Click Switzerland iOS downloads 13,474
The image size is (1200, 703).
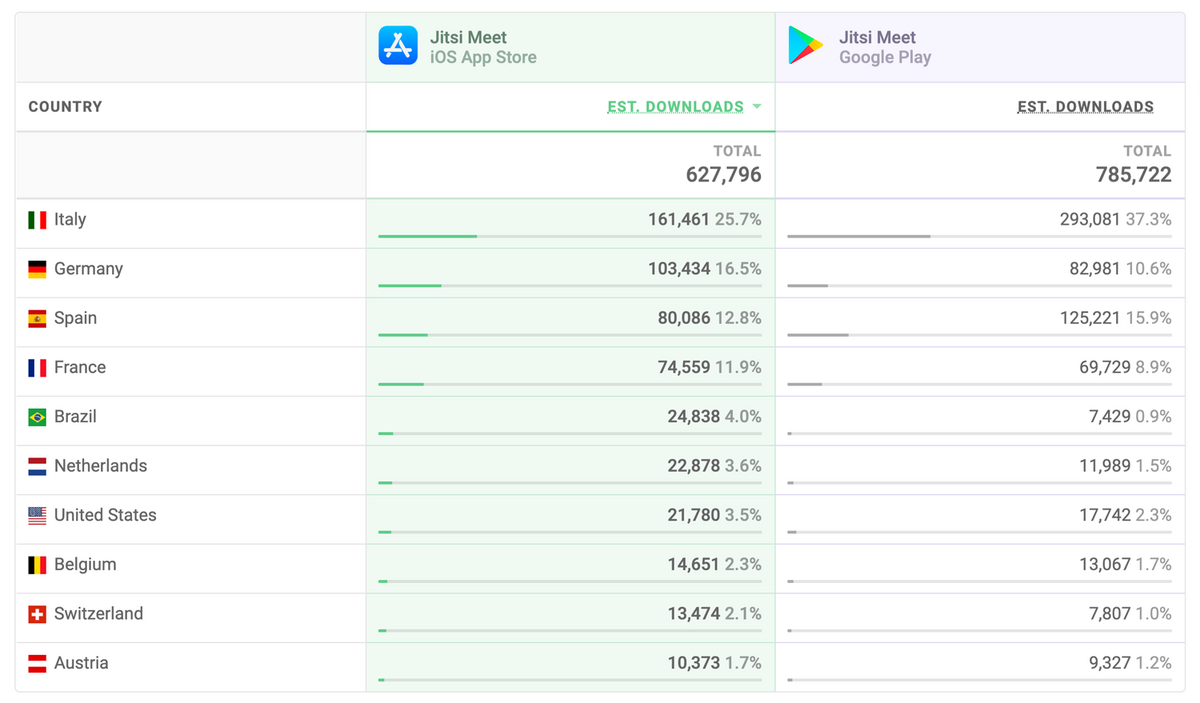click(694, 613)
